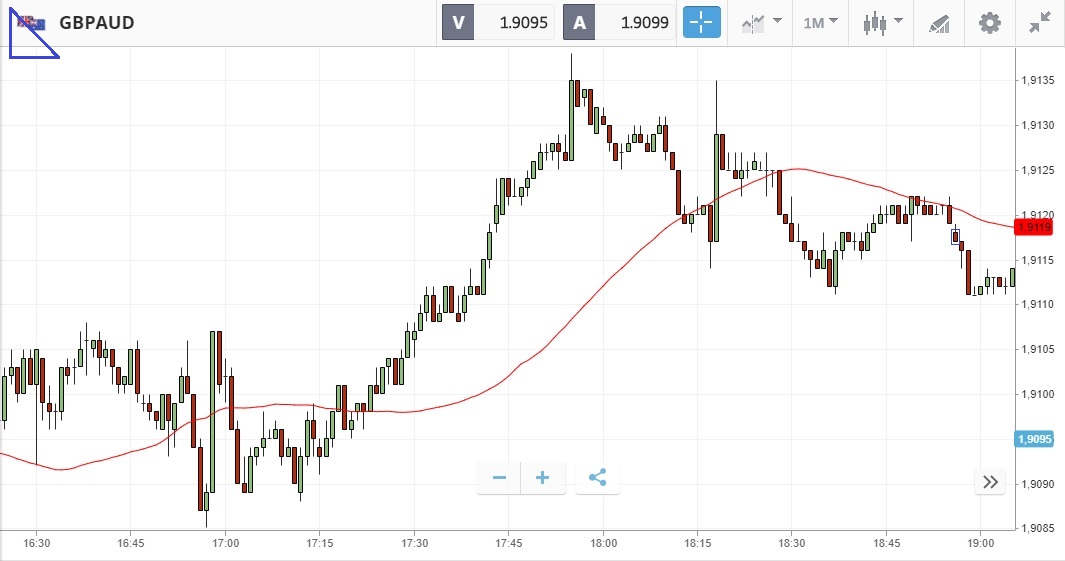Open the candlestick chart type dropdown
Screen dimensions: 1065x561
tap(883, 22)
